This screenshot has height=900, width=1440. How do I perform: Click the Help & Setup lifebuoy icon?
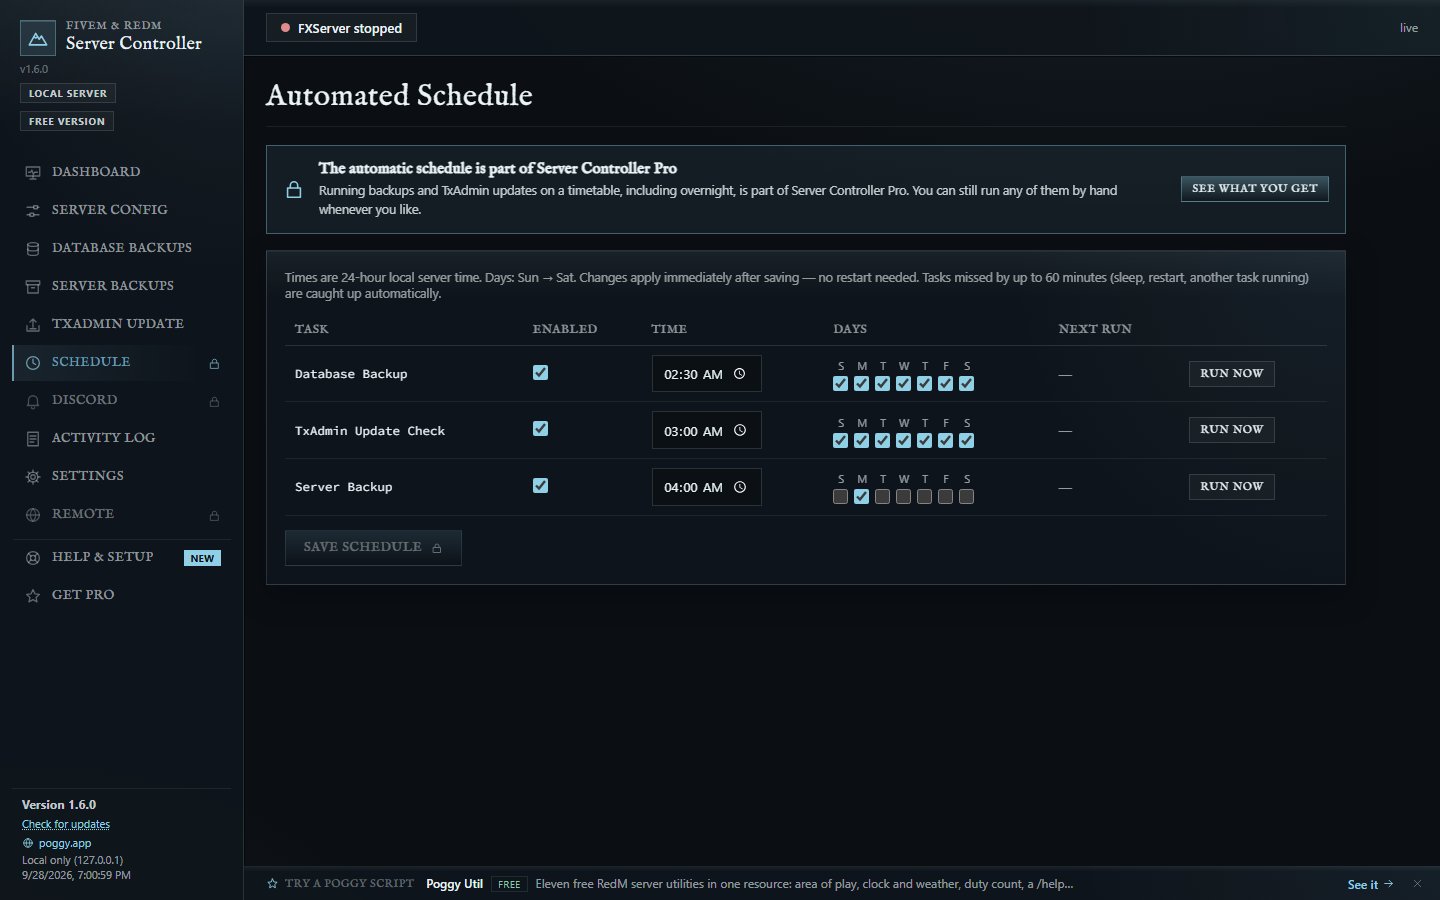pos(33,558)
